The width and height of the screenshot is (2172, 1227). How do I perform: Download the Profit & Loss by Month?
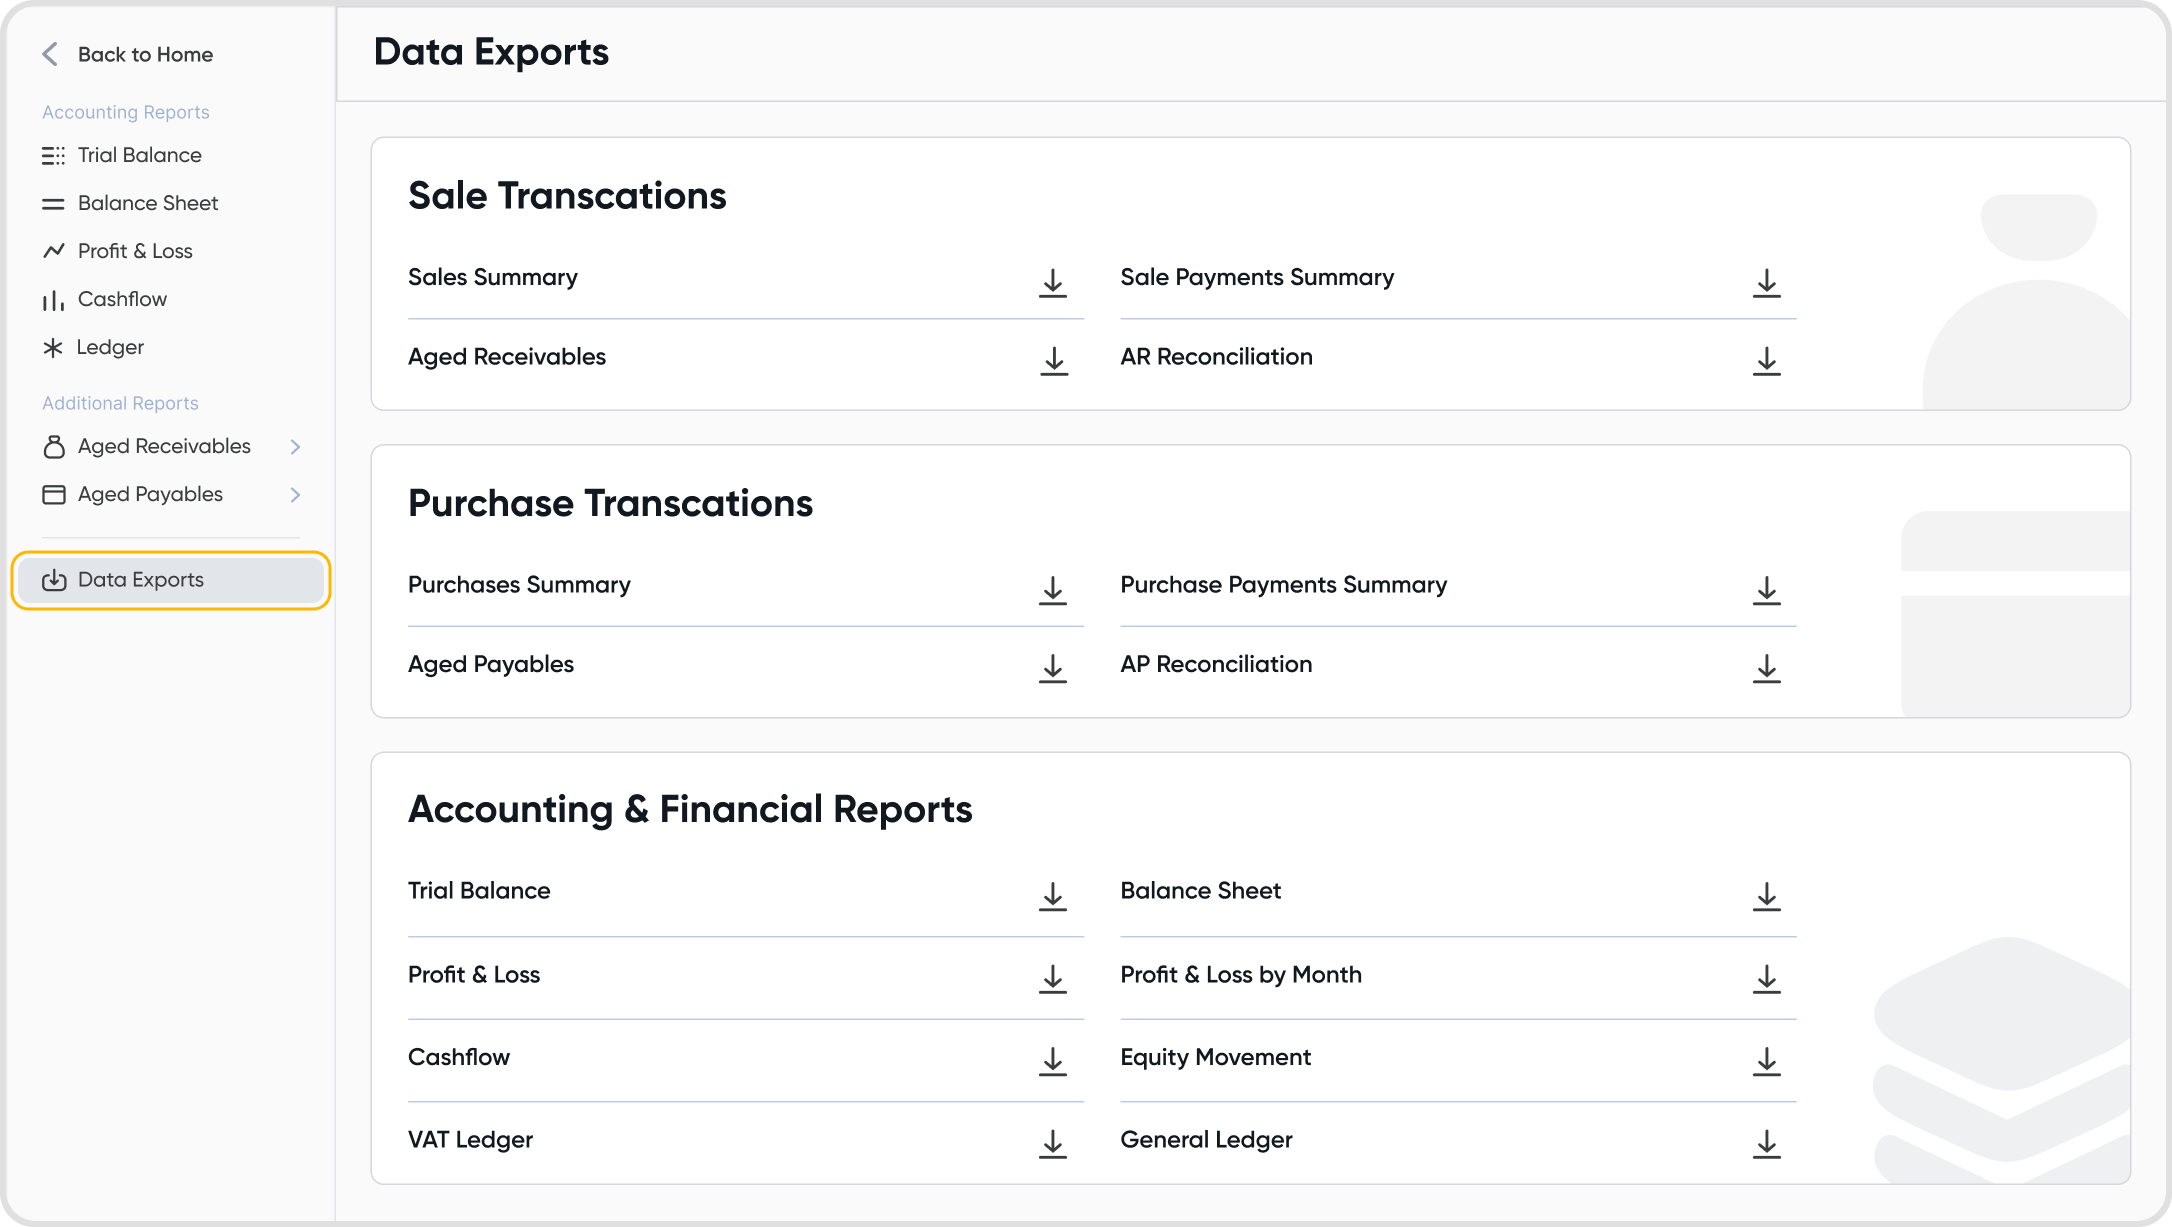pyautogui.click(x=1766, y=979)
